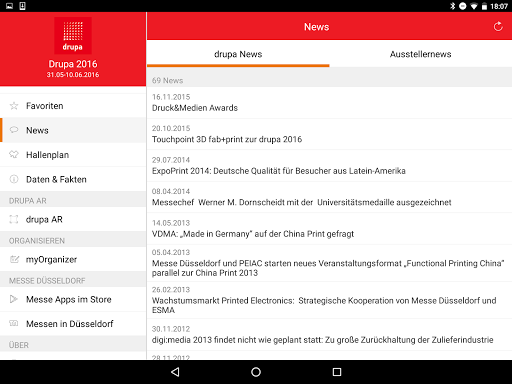This screenshot has width=512, height=384.
Task: Tap the Messe Apps im Store play icon
Action: (14, 299)
